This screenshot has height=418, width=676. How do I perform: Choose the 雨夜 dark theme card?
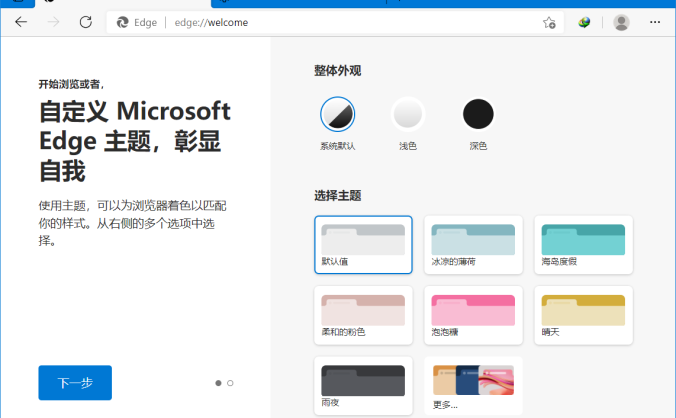coord(363,386)
